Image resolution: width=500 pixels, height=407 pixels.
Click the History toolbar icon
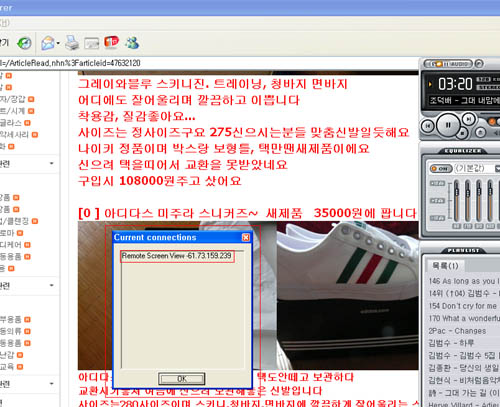tap(24, 43)
